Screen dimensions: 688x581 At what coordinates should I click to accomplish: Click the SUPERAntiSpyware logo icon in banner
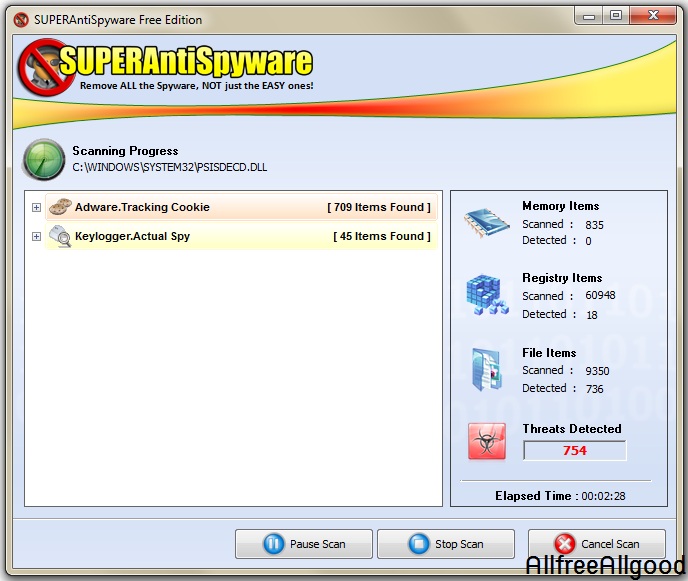click(46, 67)
